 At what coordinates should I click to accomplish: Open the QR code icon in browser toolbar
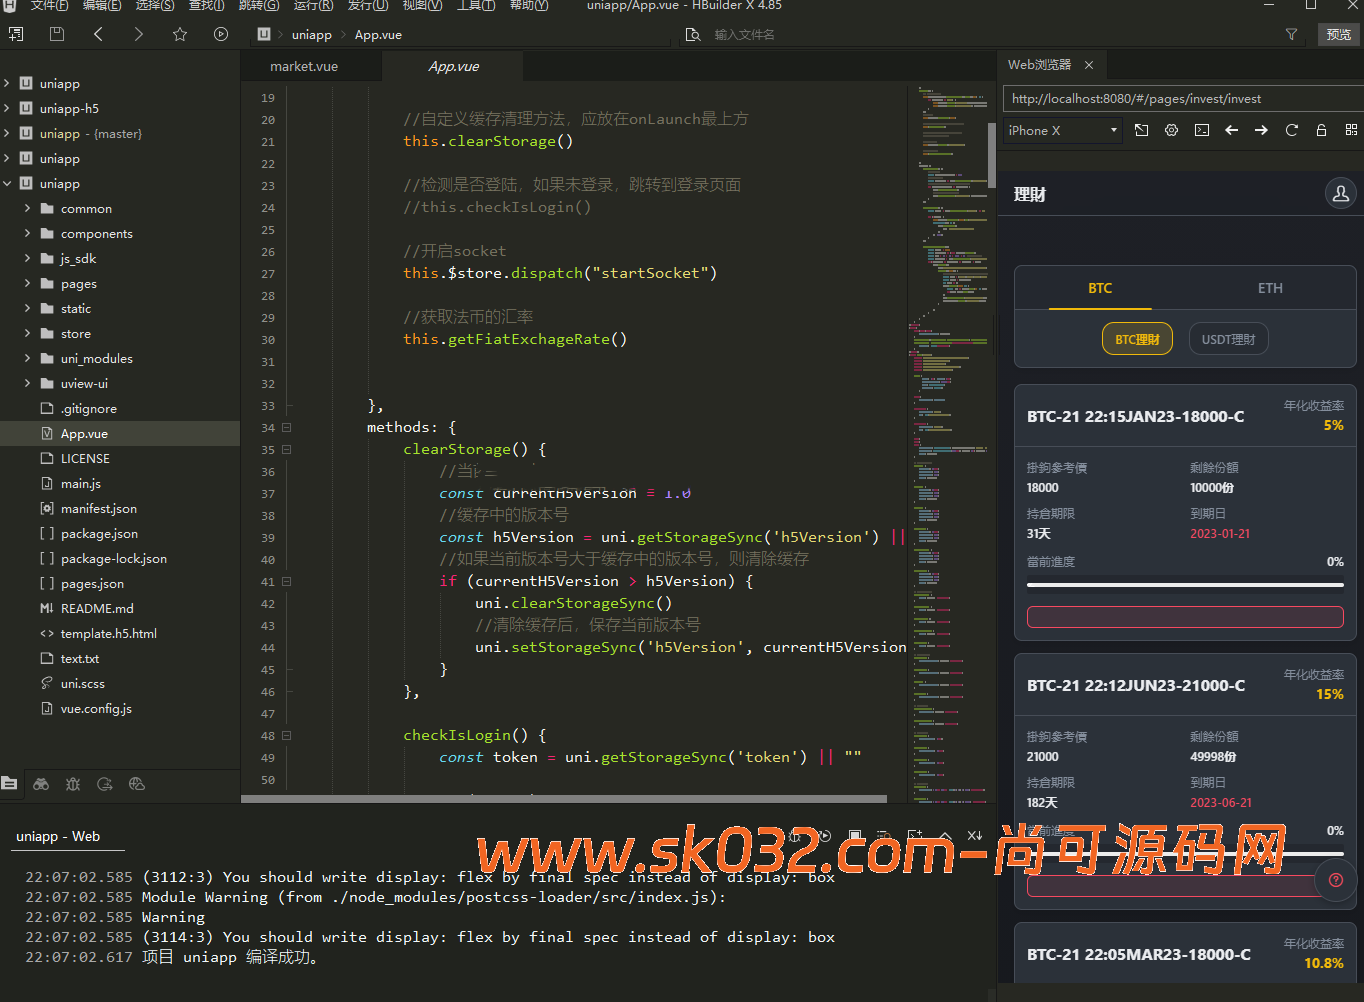[x=1351, y=130]
